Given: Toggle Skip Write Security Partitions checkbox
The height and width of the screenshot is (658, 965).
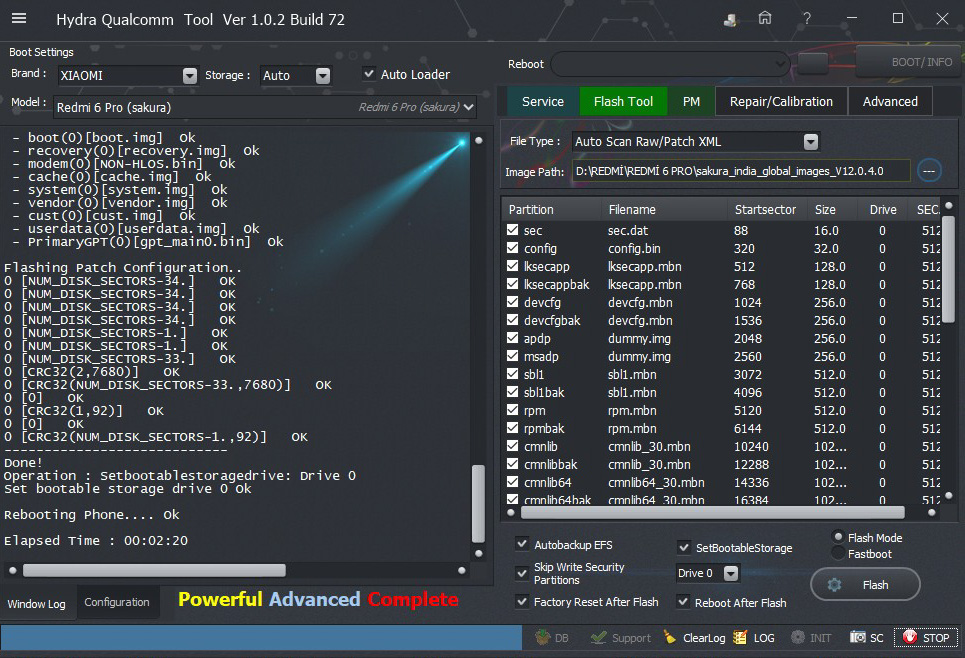Looking at the screenshot, I should pos(522,573).
